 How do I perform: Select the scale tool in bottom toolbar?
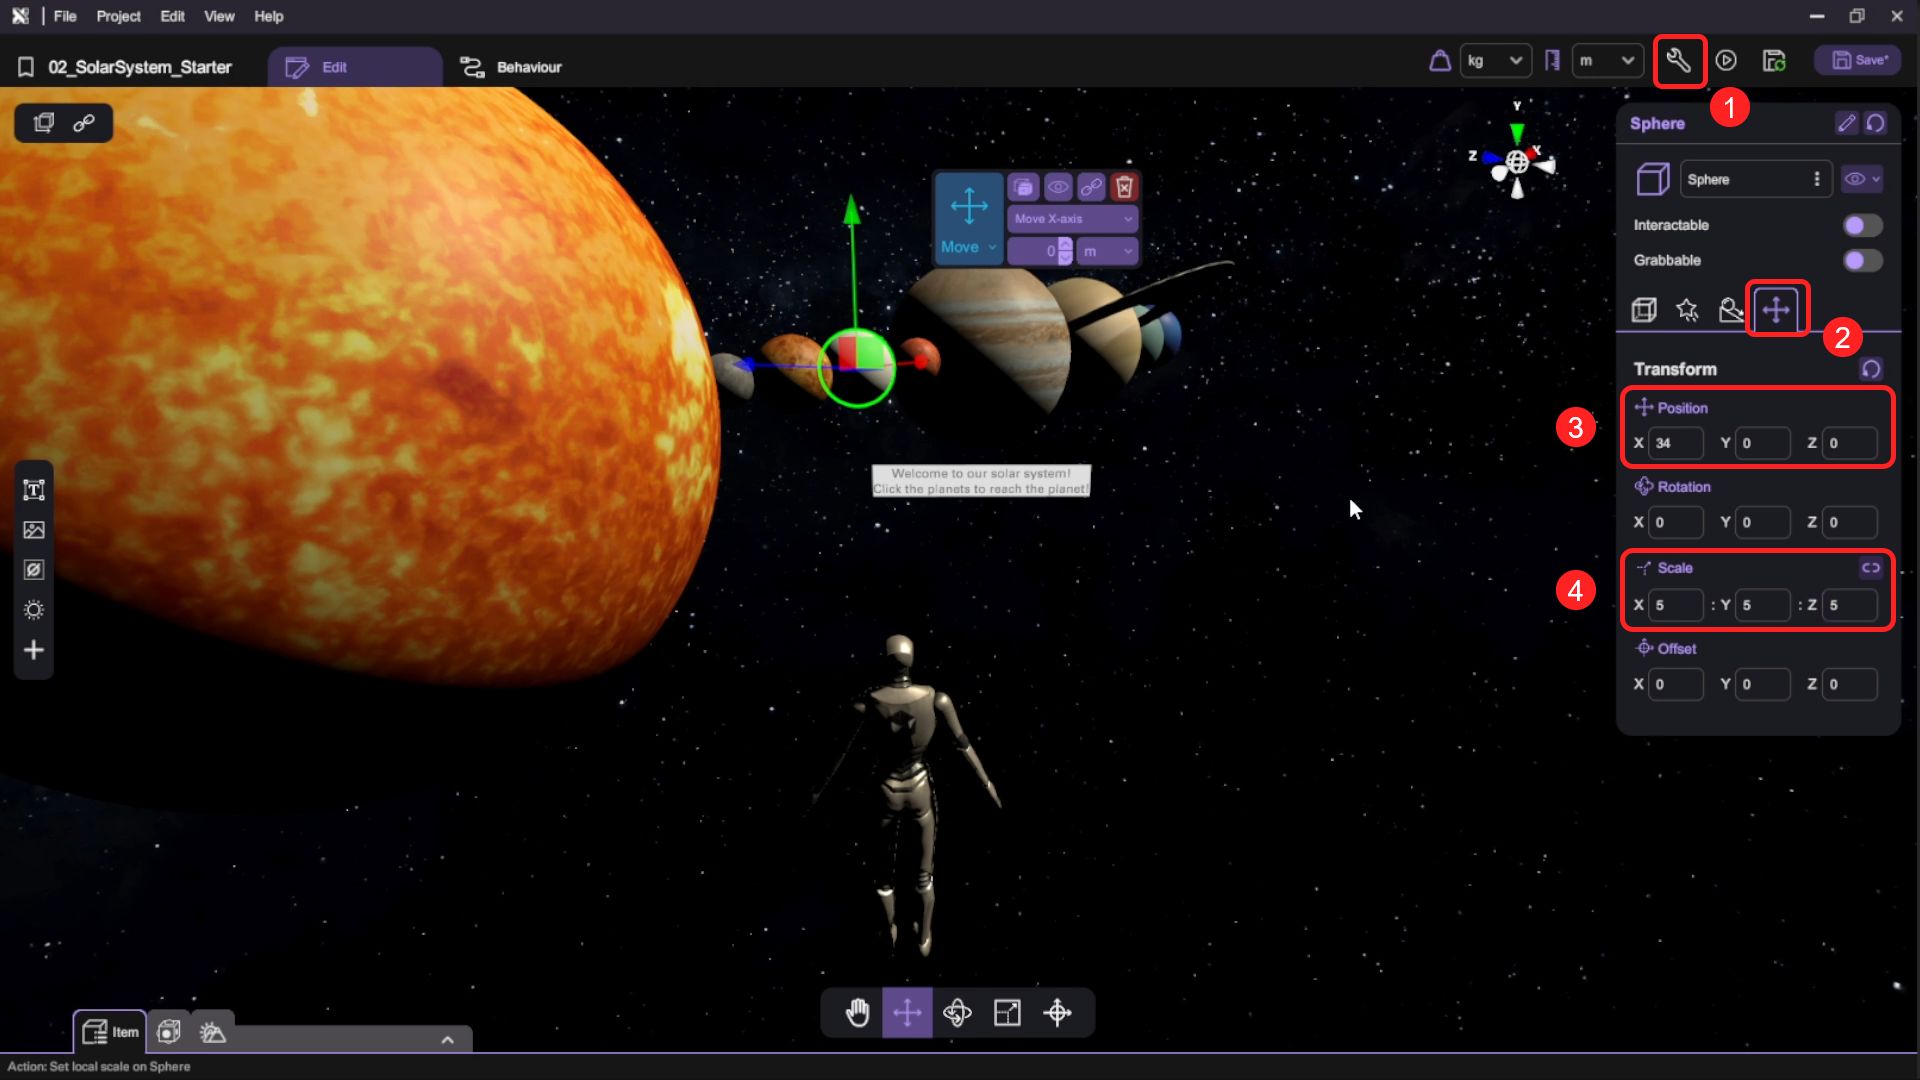(x=1007, y=1013)
